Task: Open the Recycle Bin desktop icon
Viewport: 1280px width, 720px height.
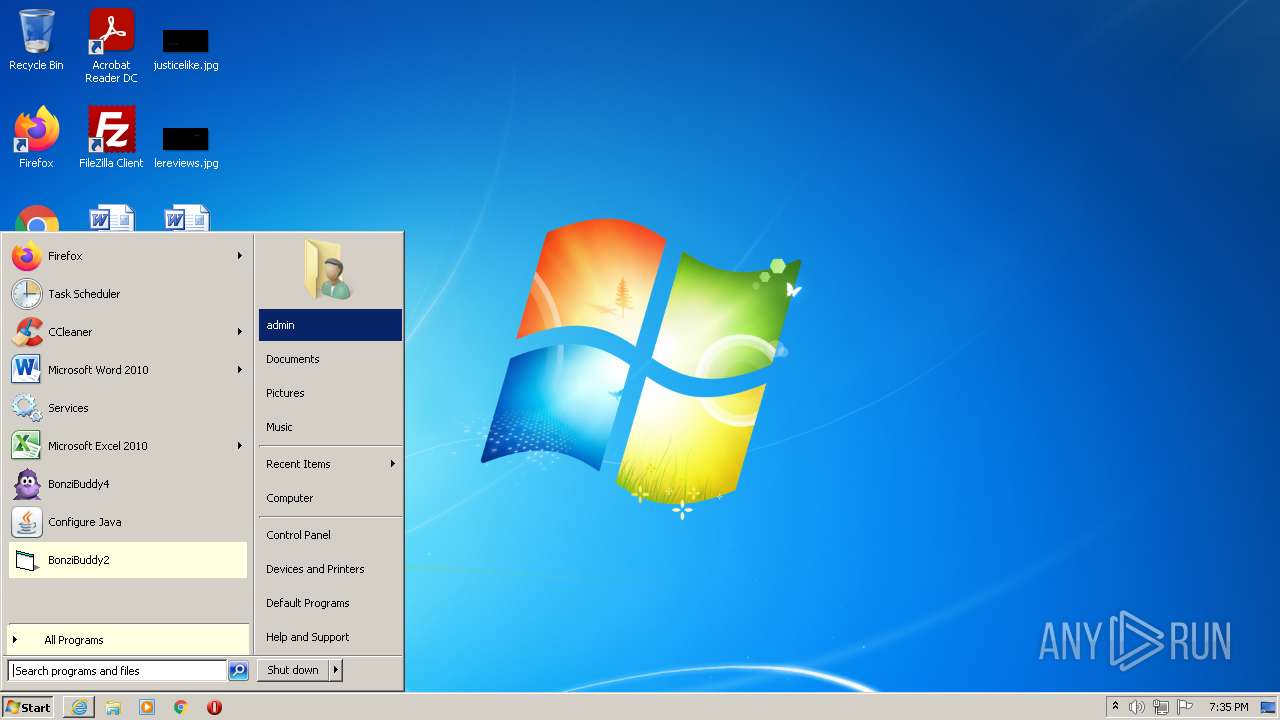Action: [x=36, y=41]
